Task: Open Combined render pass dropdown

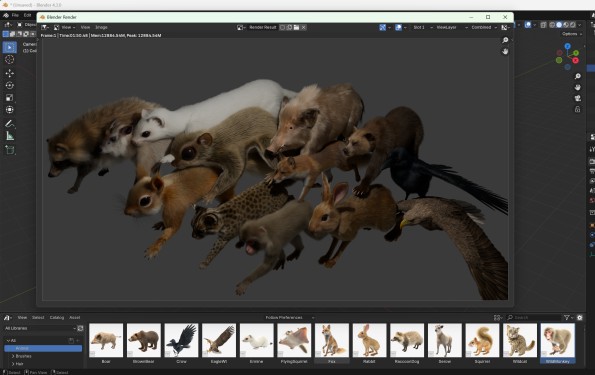Action: point(484,27)
